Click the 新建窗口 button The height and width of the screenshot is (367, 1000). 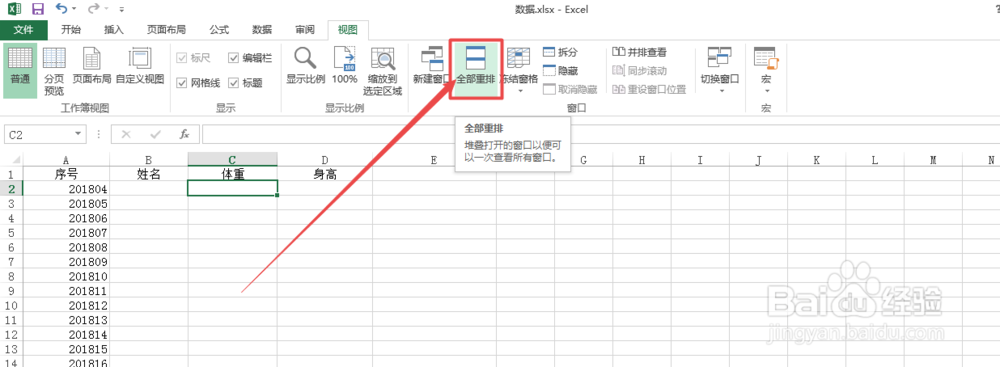coord(432,66)
